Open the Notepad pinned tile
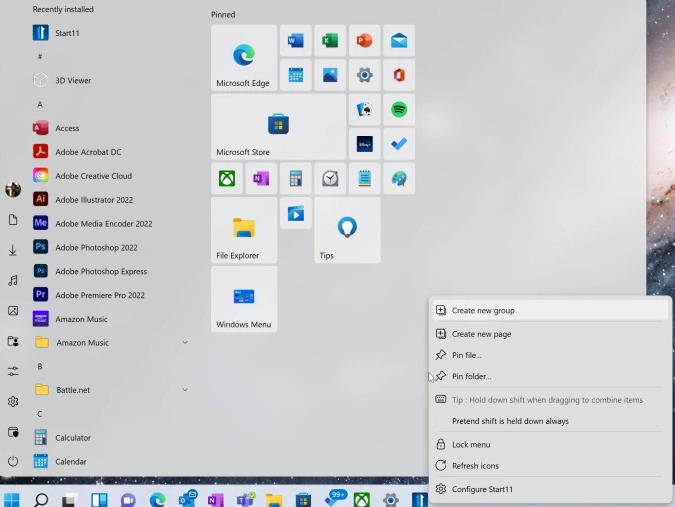The image size is (675, 507). [x=365, y=178]
